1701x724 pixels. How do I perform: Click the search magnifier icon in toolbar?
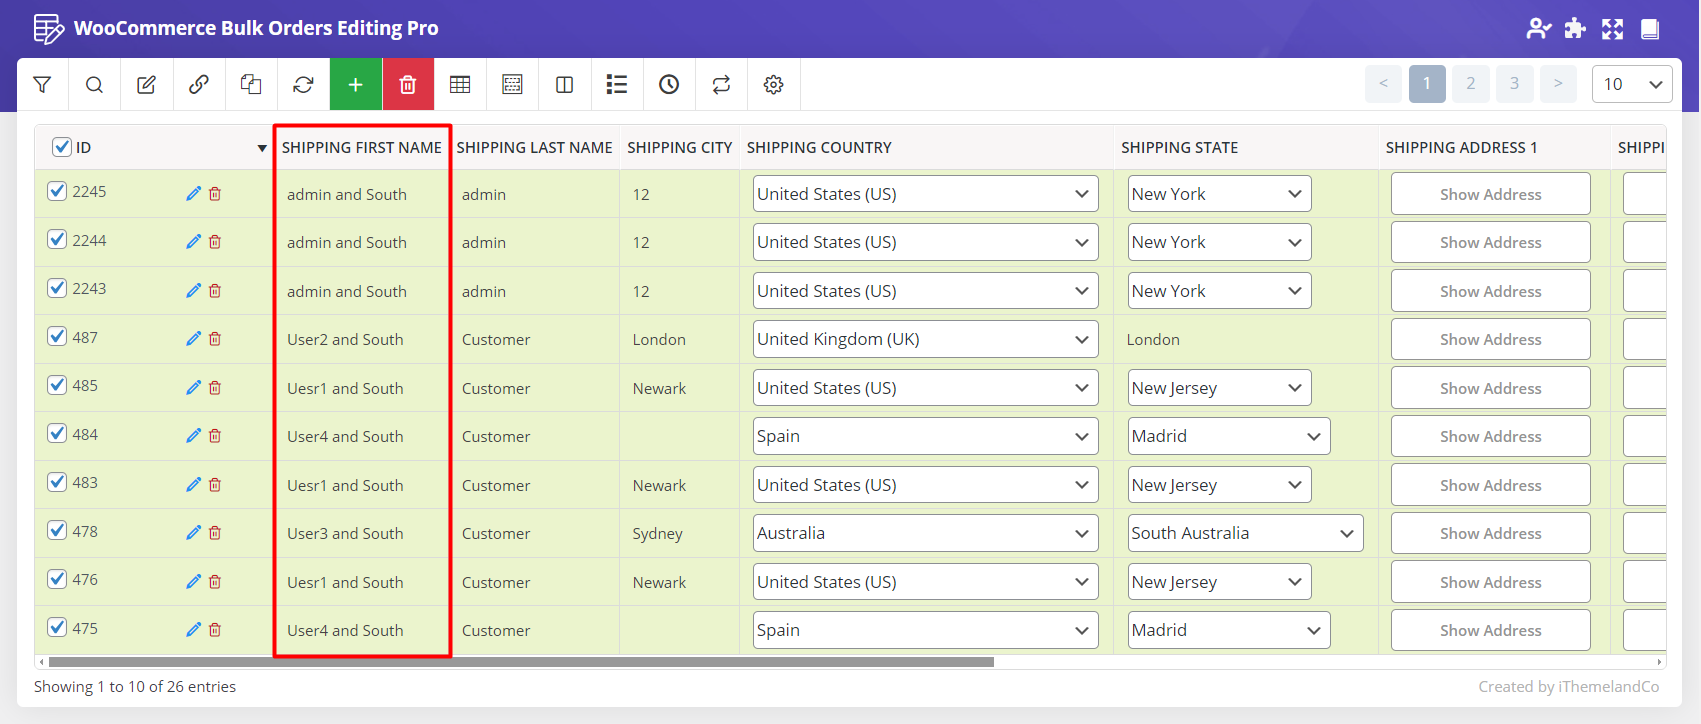[x=94, y=85]
